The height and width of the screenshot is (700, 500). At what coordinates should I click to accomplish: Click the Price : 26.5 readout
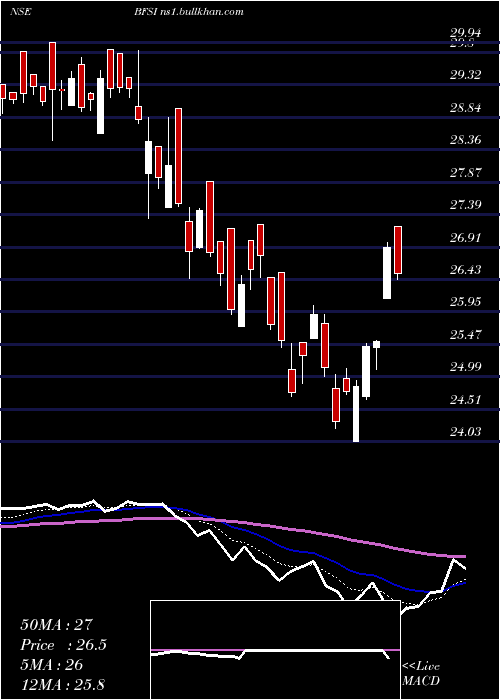63,645
